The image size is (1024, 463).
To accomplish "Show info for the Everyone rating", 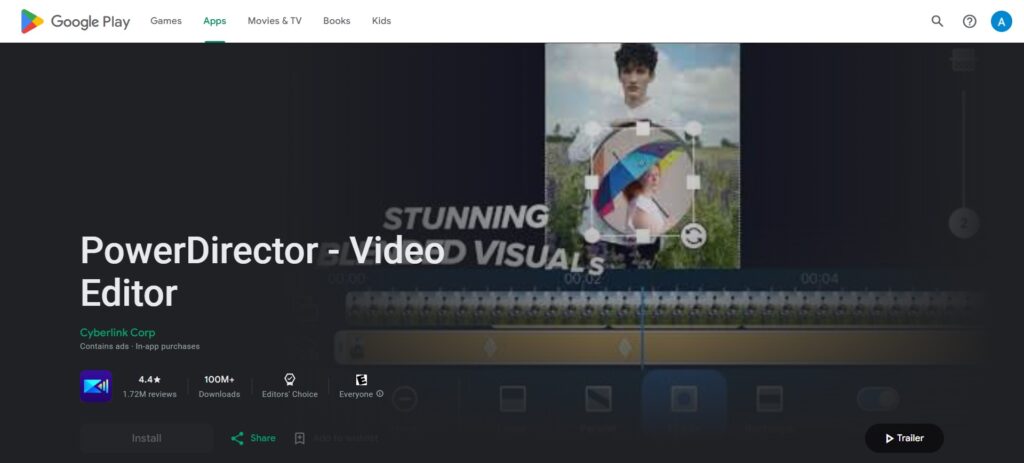I will 380,394.
